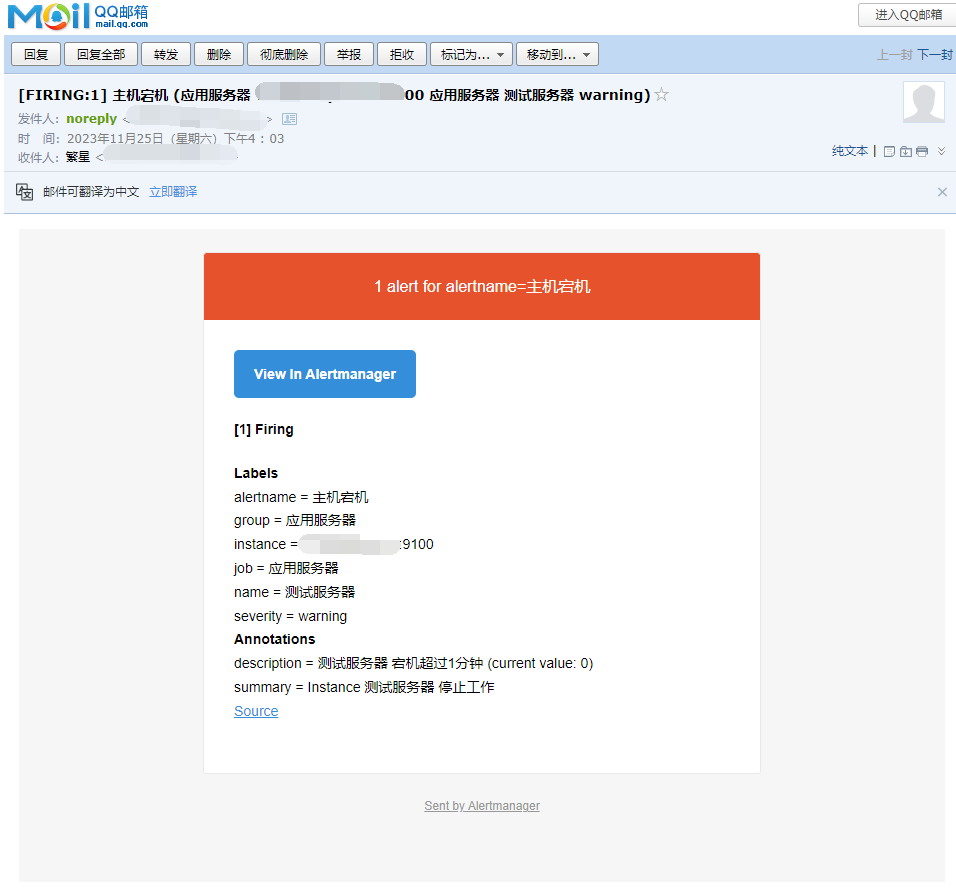
Task: Click the note icon next to 纯文本
Action: click(889, 151)
